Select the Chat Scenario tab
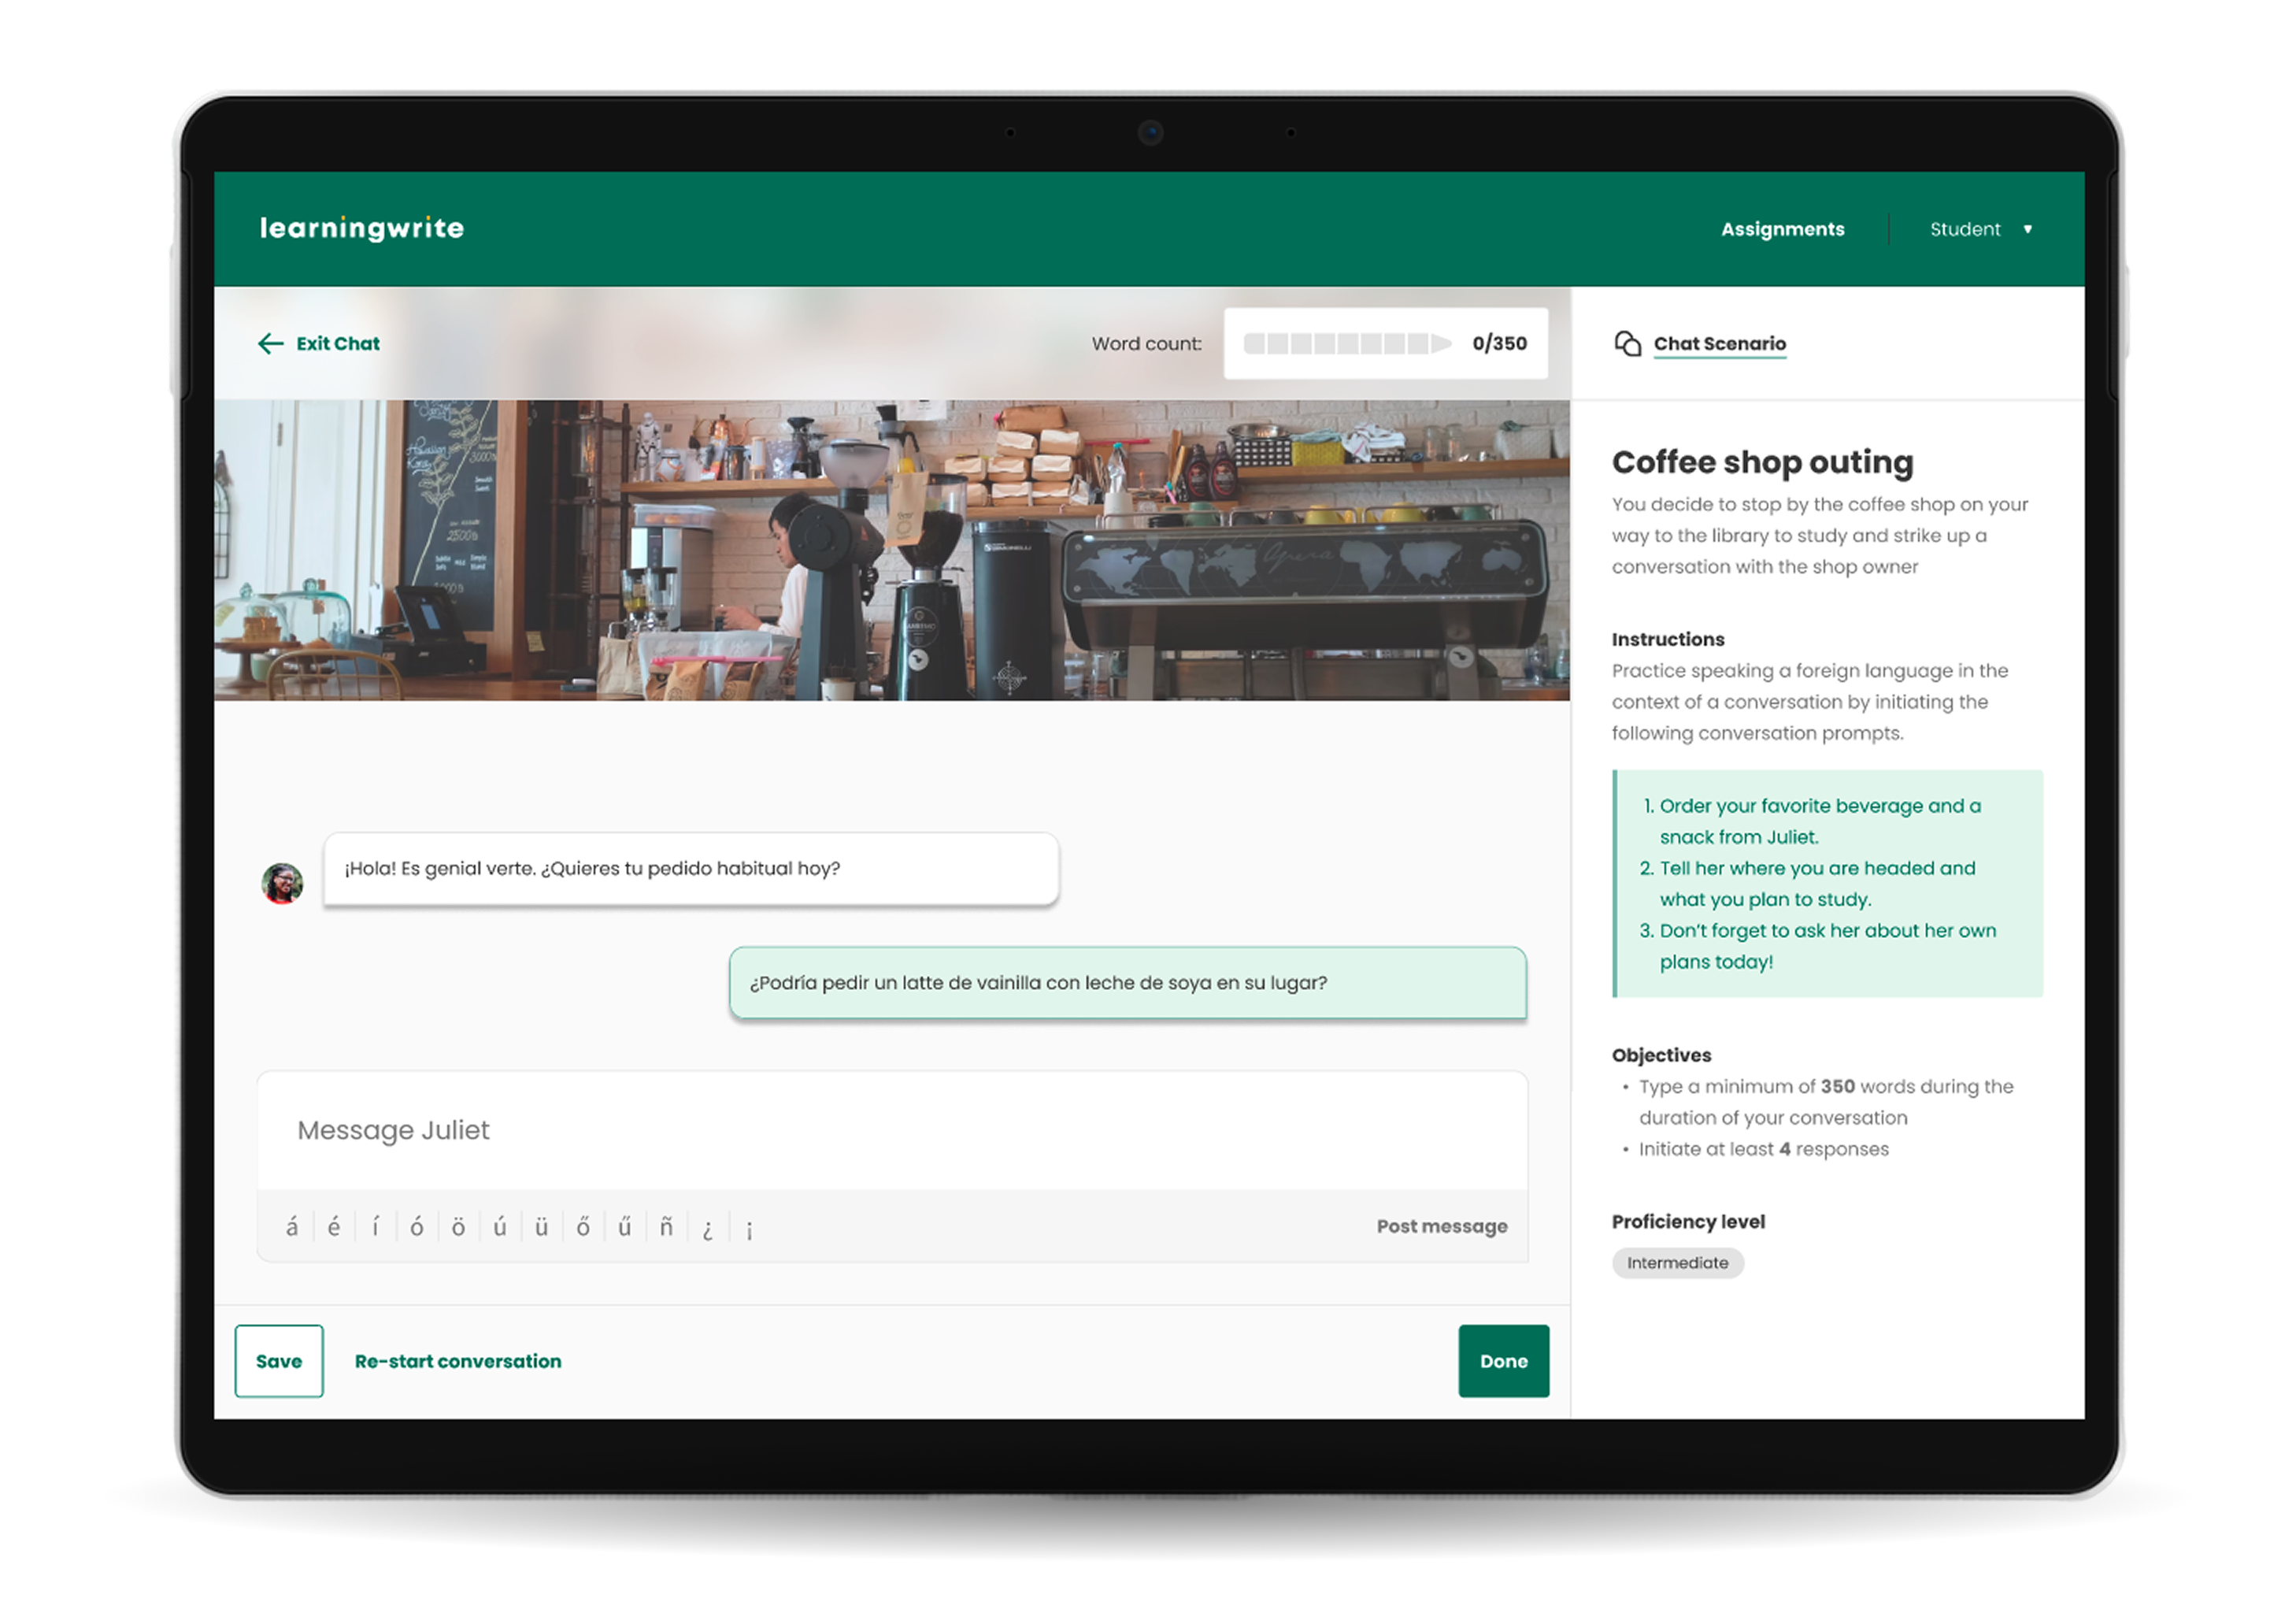 pyautogui.click(x=1719, y=344)
